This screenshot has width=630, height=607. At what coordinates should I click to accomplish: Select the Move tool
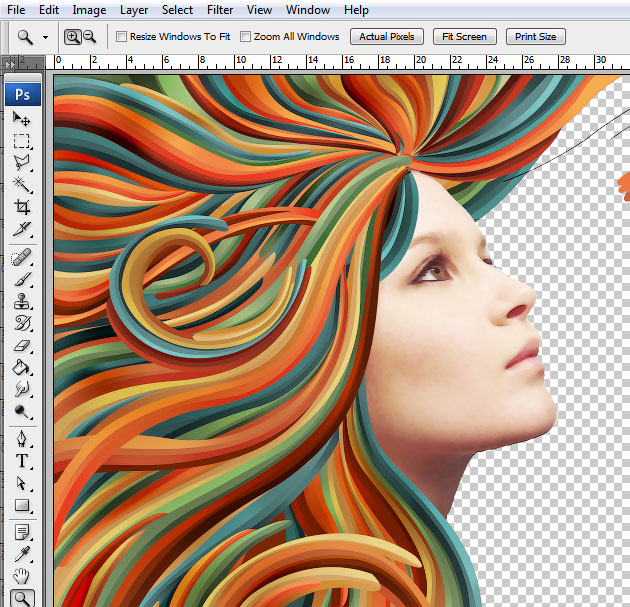coord(22,119)
